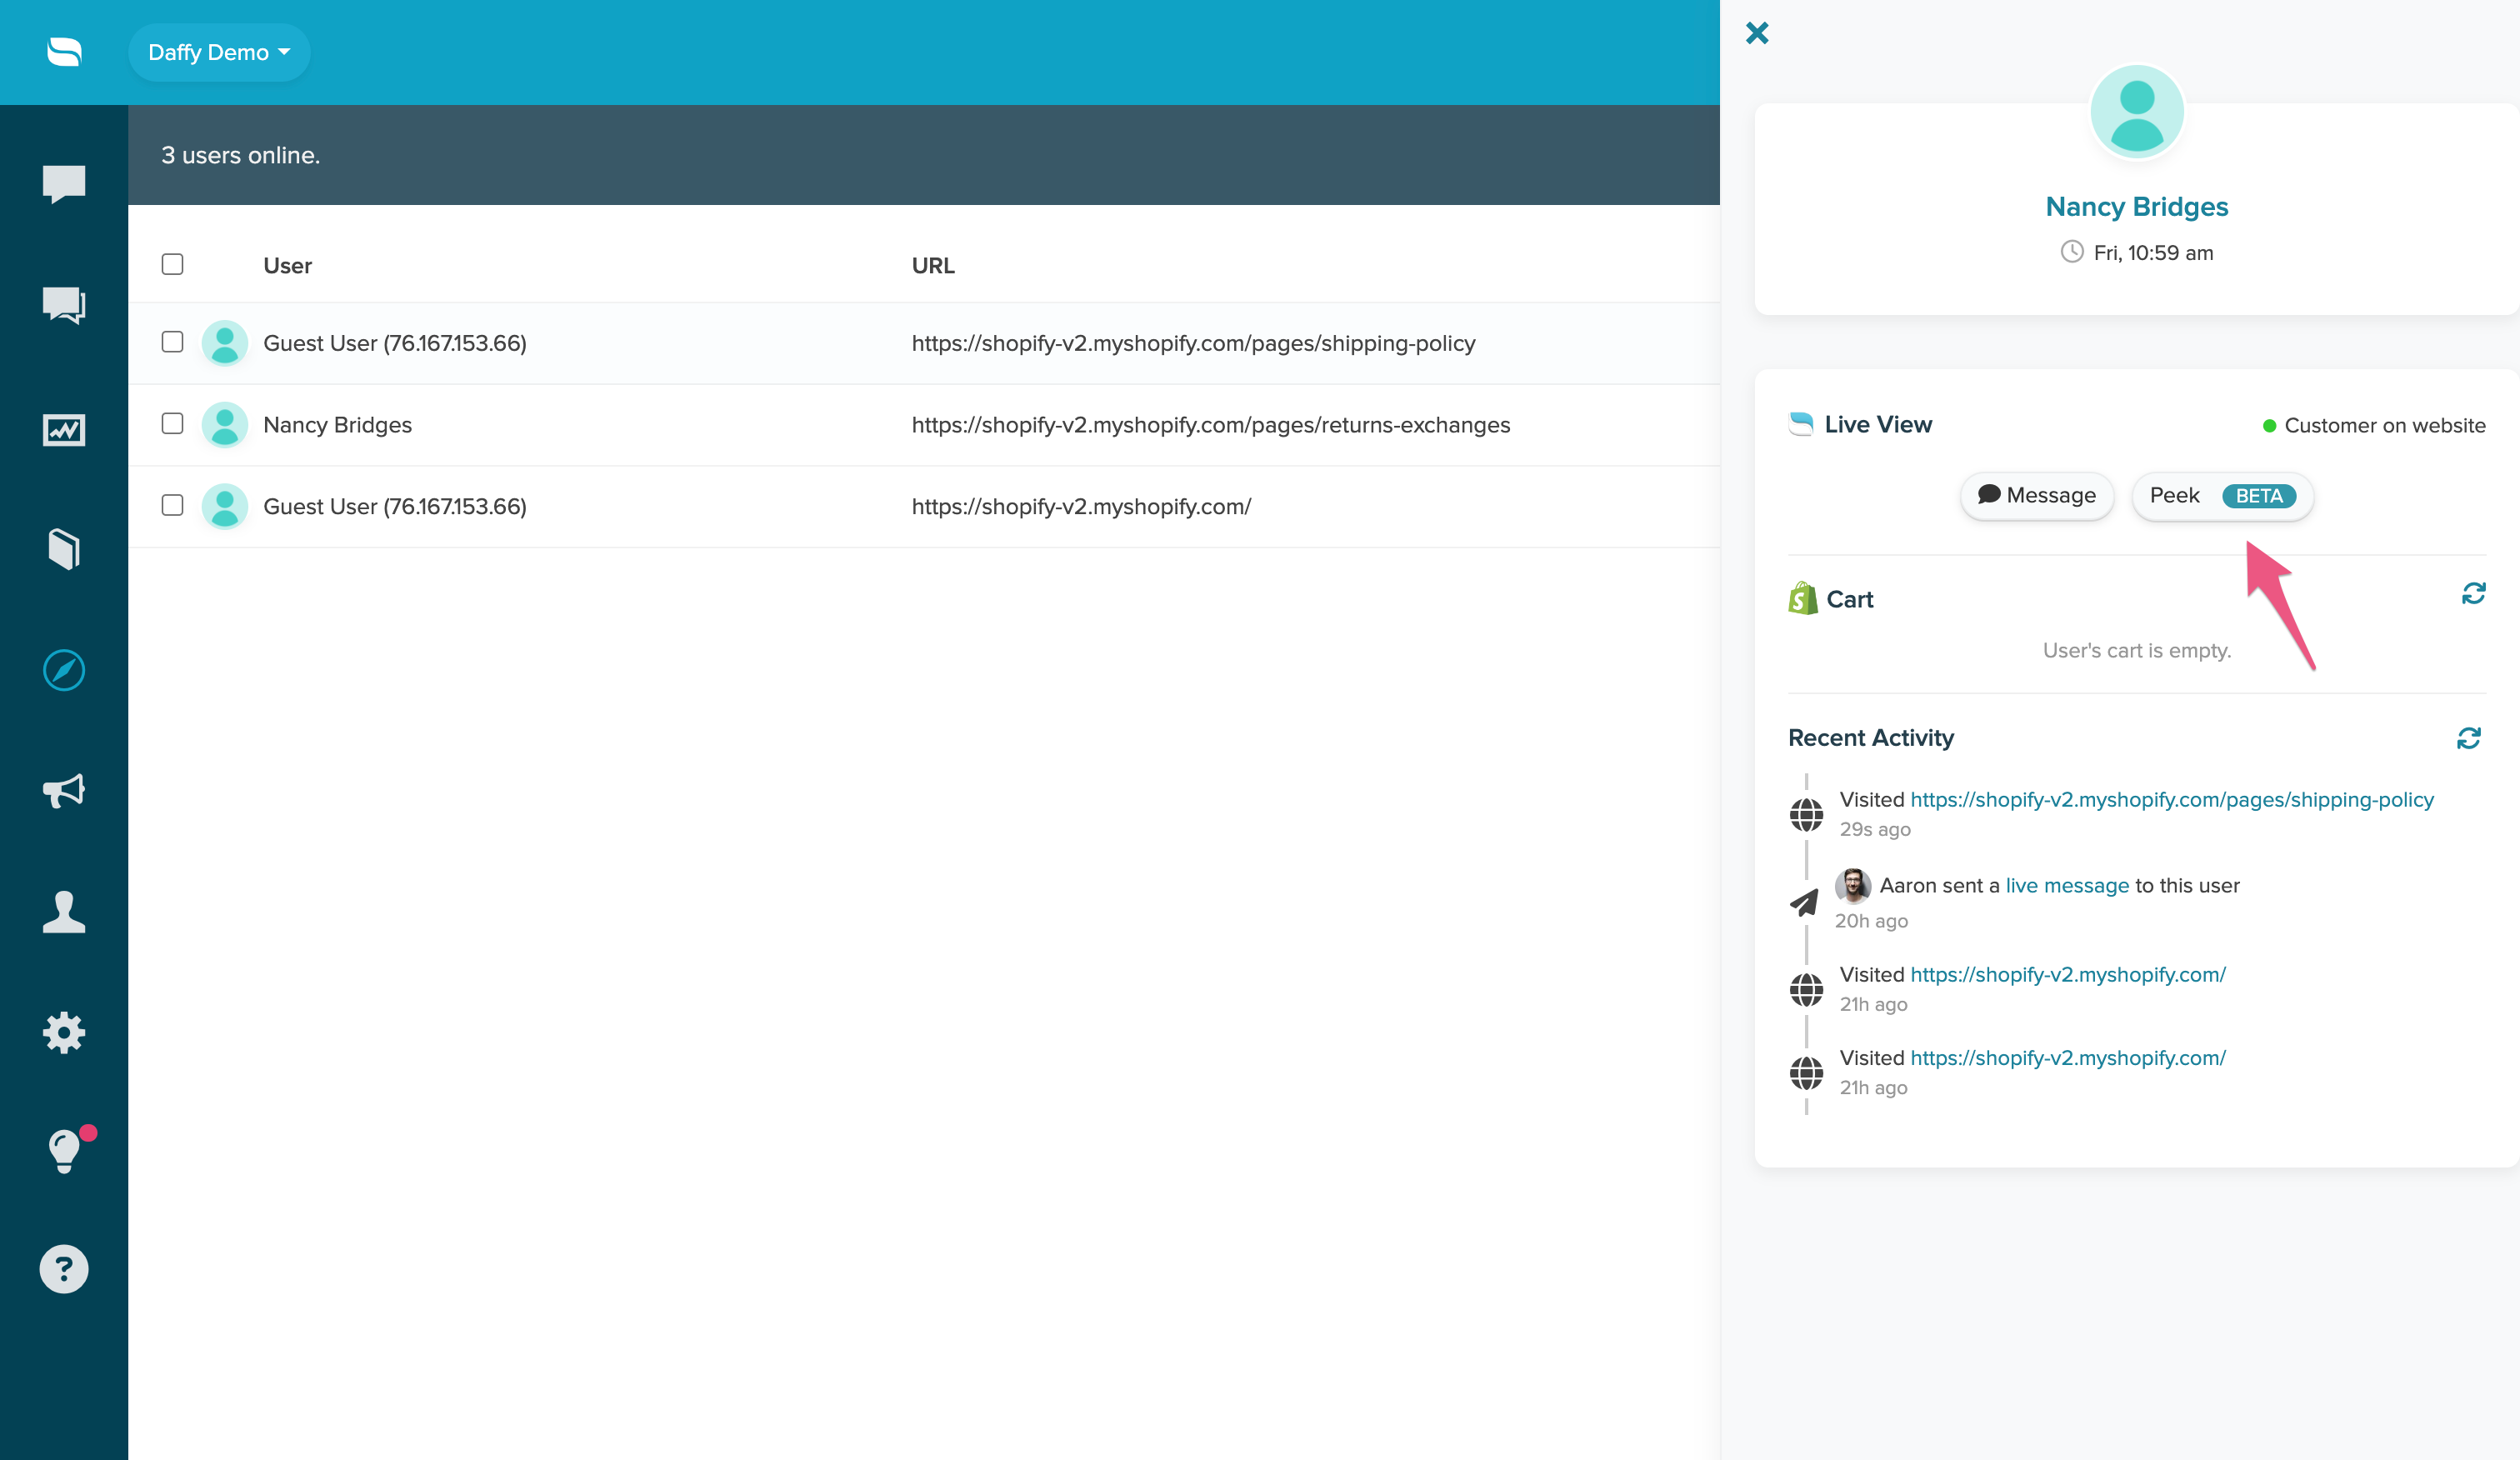Click the Message button in Live View
The width and height of the screenshot is (2520, 1460).
[2037, 496]
